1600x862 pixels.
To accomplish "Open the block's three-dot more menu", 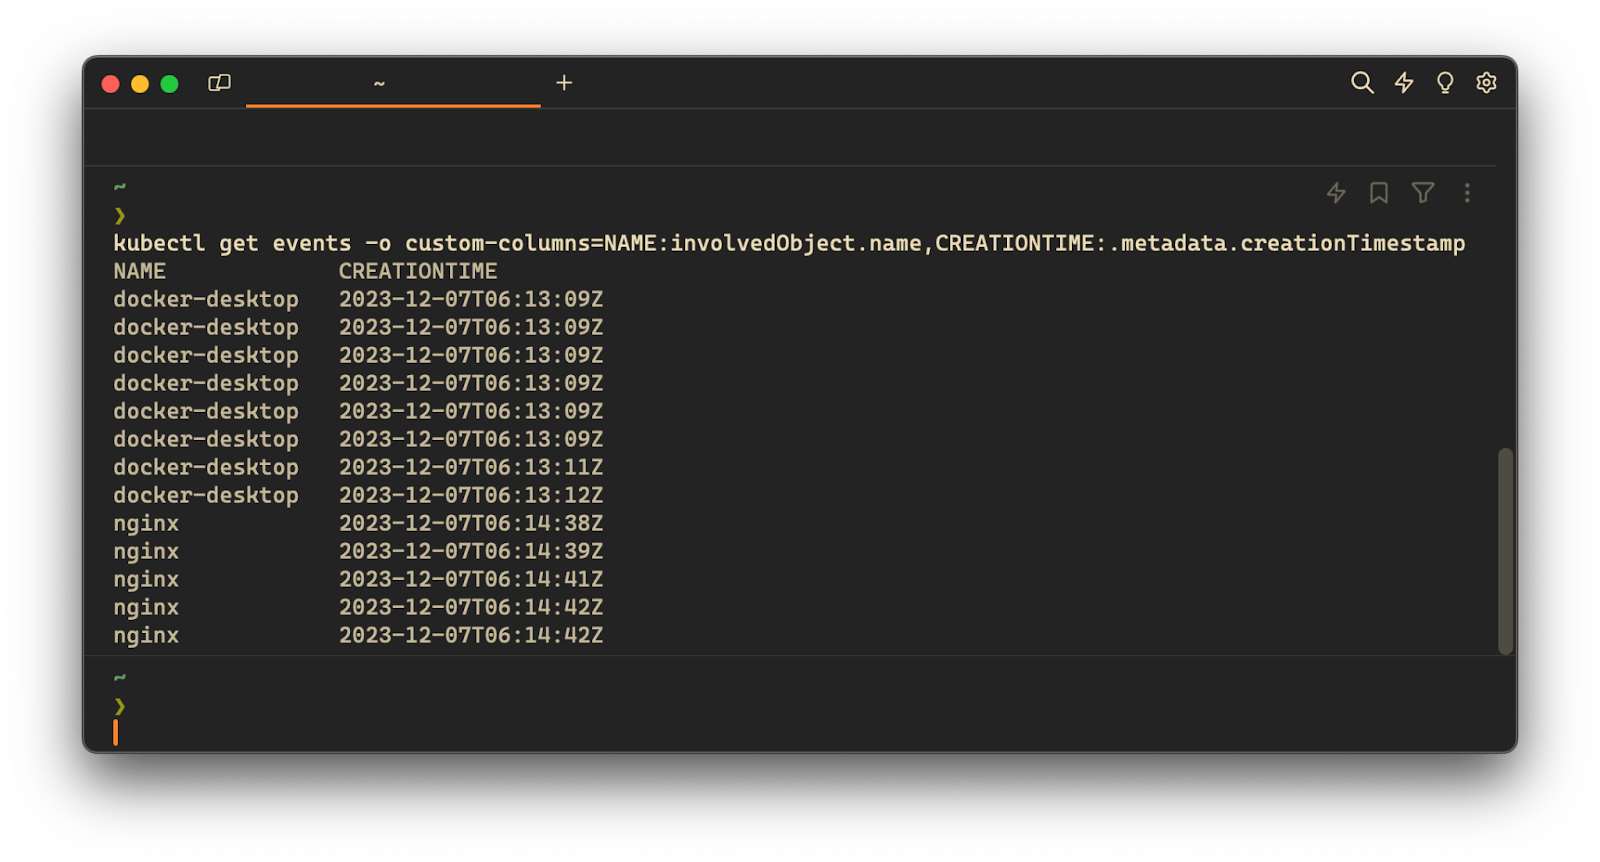I will pos(1467,193).
